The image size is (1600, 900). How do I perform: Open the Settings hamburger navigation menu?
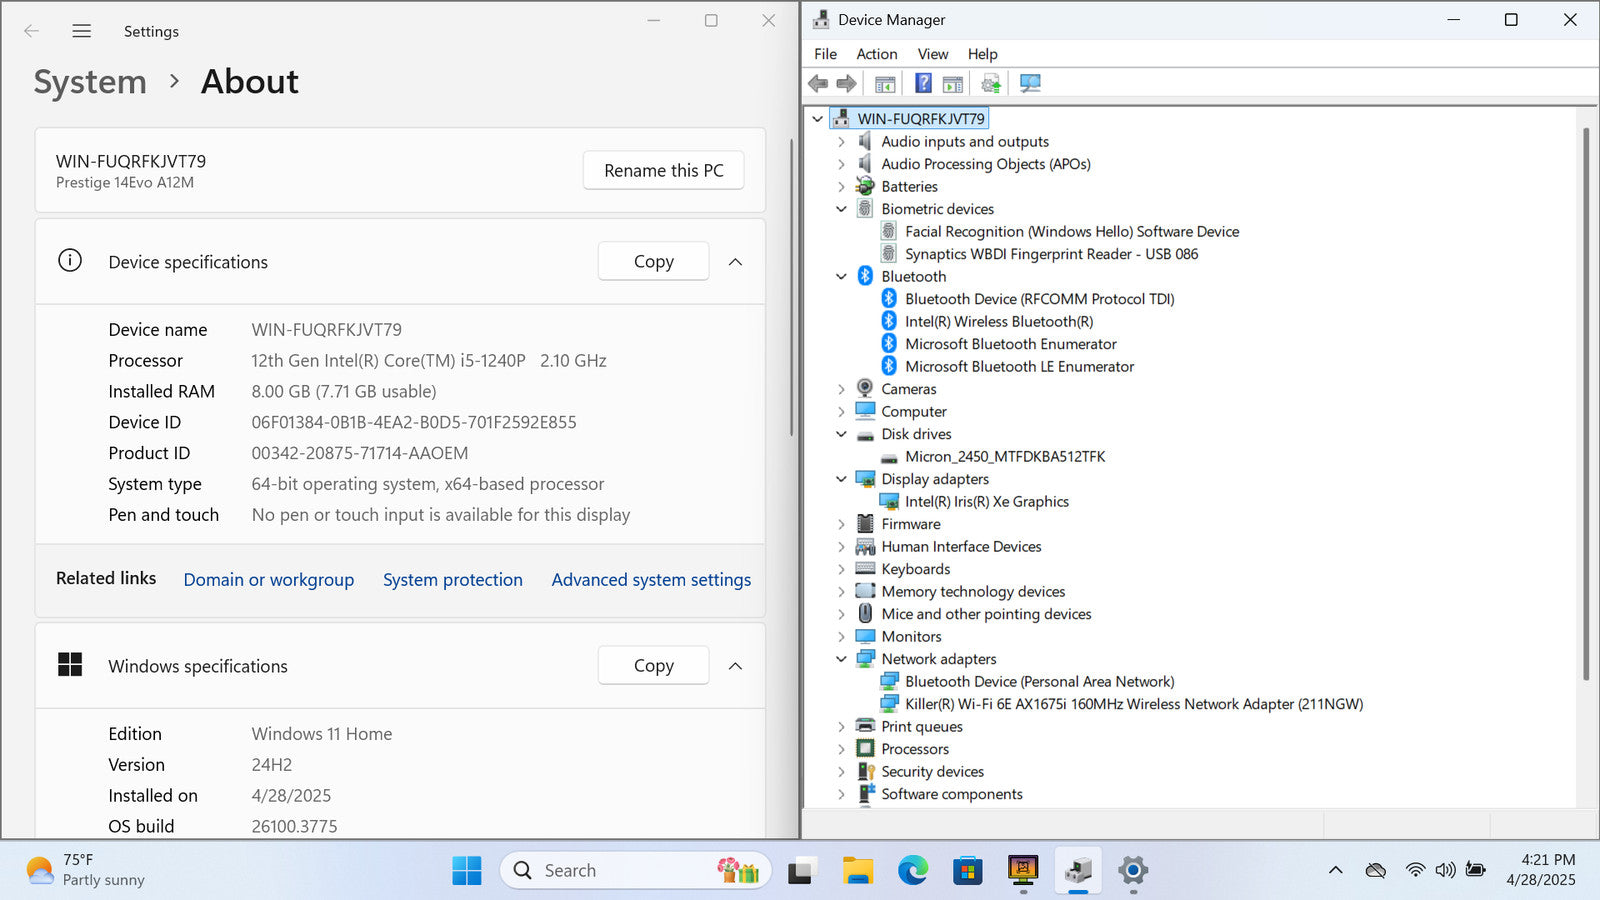pyautogui.click(x=82, y=31)
